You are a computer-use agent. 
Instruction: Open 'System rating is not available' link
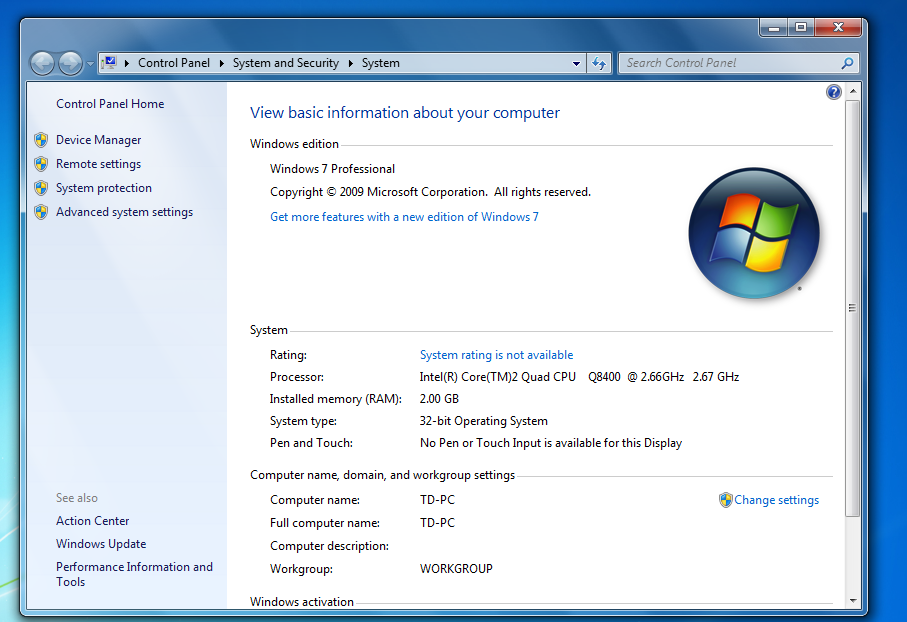coord(496,355)
